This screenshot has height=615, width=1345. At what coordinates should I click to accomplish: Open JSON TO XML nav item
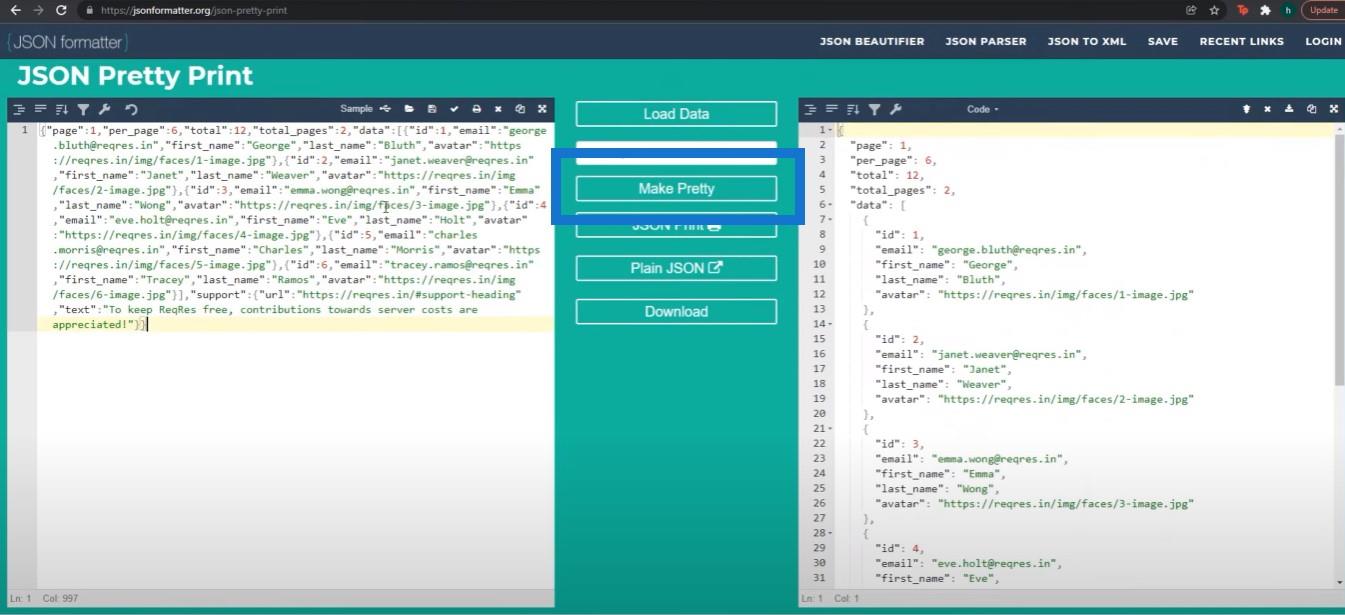point(1087,41)
